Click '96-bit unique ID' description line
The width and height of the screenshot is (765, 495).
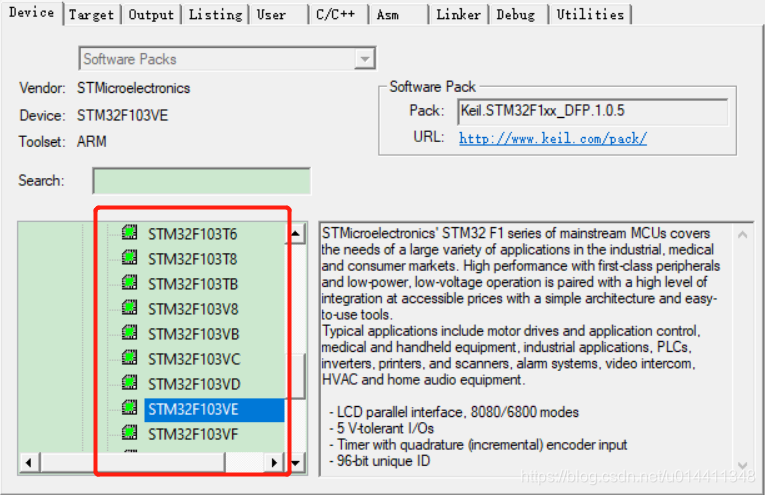[x=380, y=461]
